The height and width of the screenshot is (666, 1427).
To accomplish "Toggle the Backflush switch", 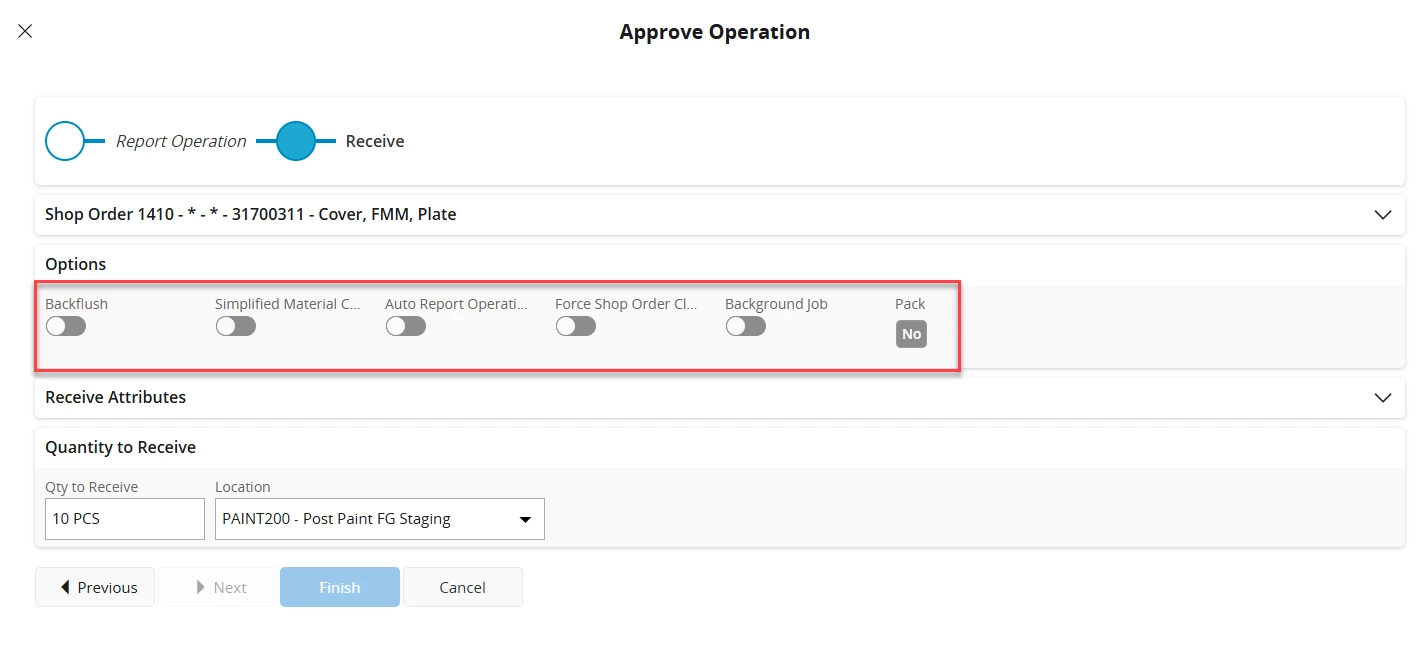I will tap(66, 326).
